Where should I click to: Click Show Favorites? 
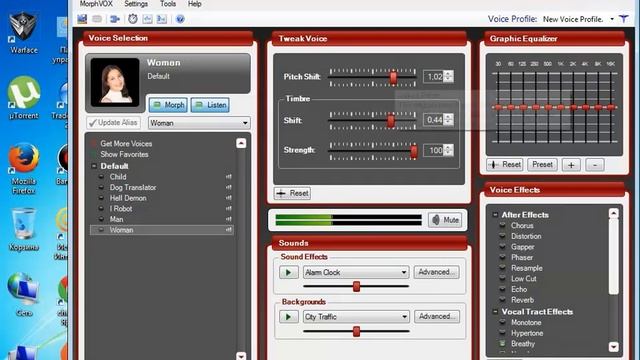pos(124,154)
